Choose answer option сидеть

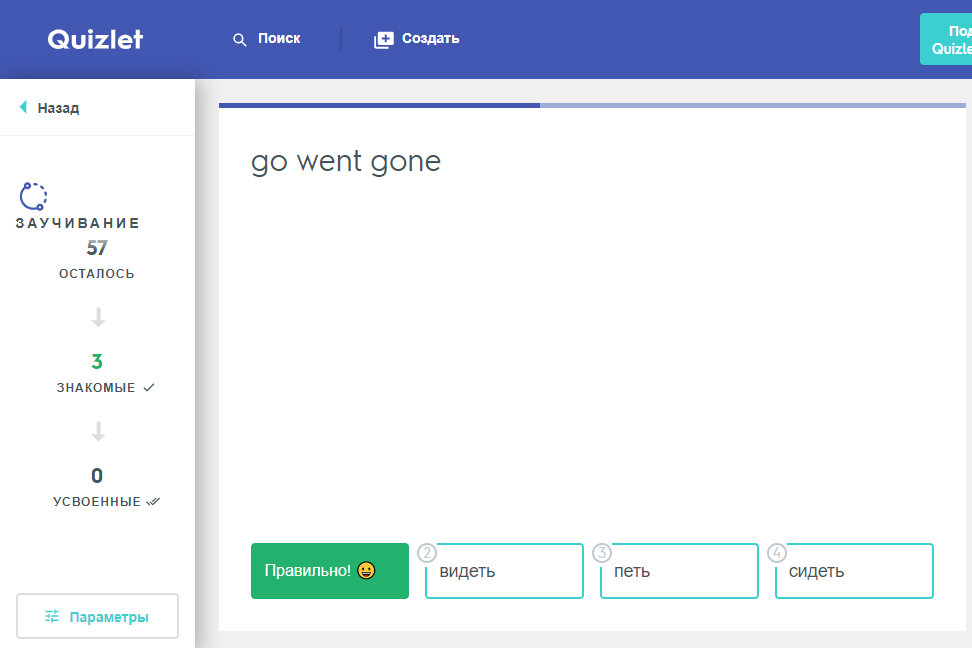pos(854,571)
